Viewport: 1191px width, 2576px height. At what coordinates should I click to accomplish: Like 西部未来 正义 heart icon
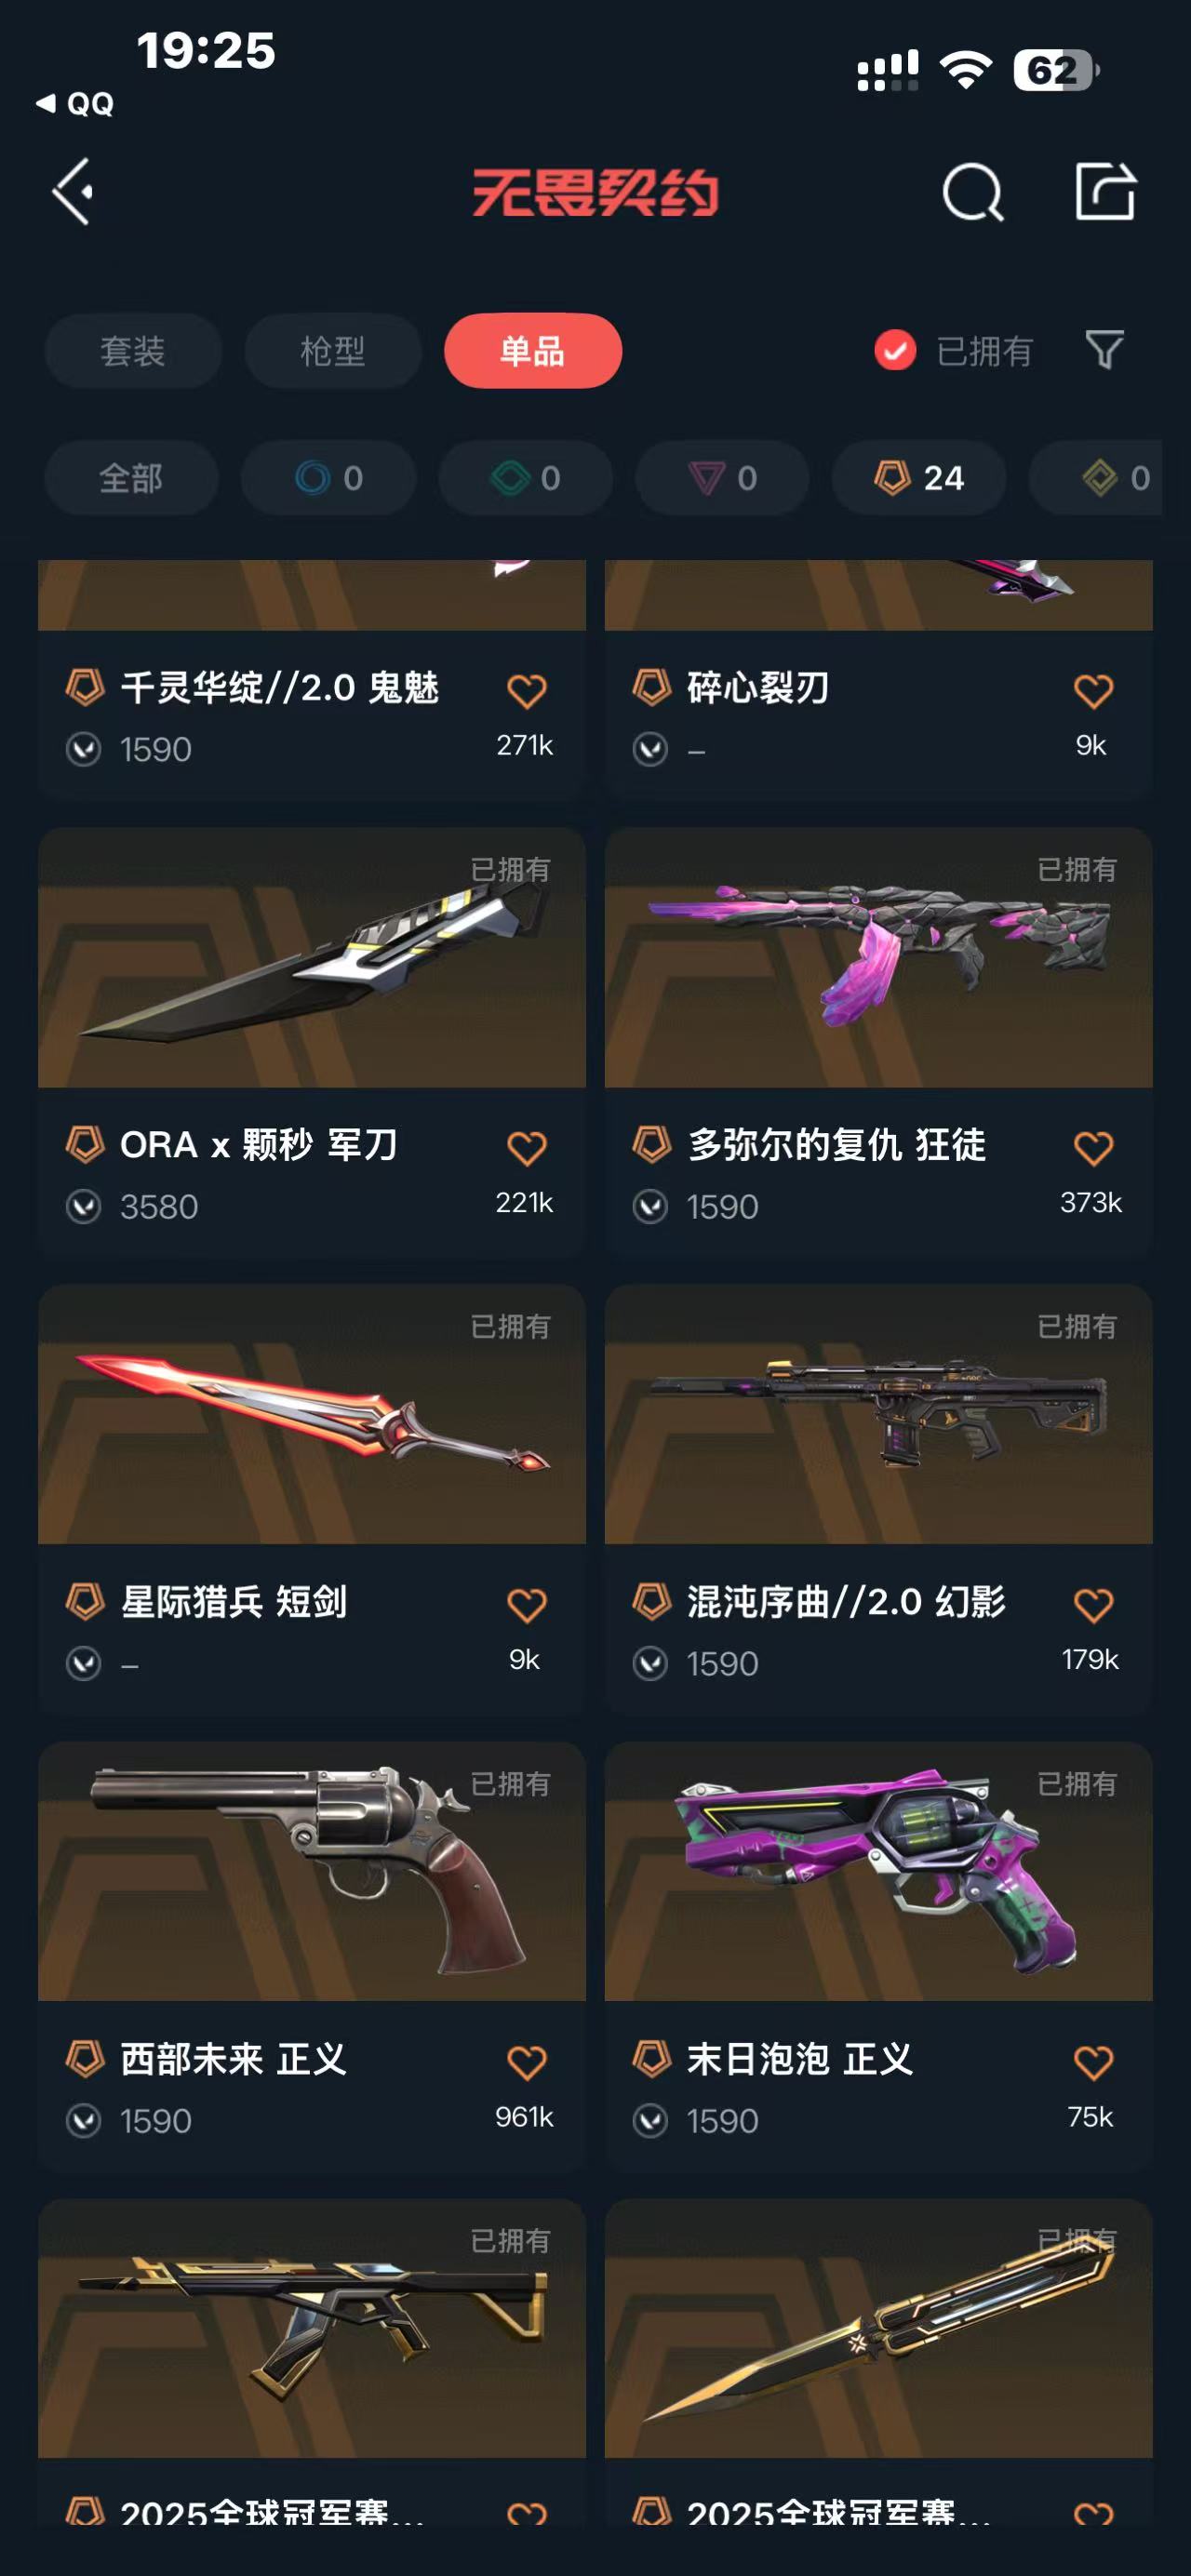pos(527,2062)
